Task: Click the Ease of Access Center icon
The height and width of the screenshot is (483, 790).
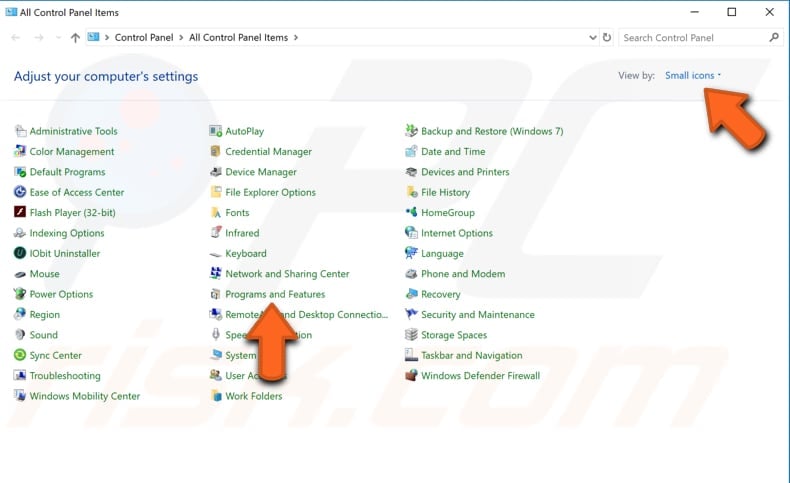Action: (20, 192)
